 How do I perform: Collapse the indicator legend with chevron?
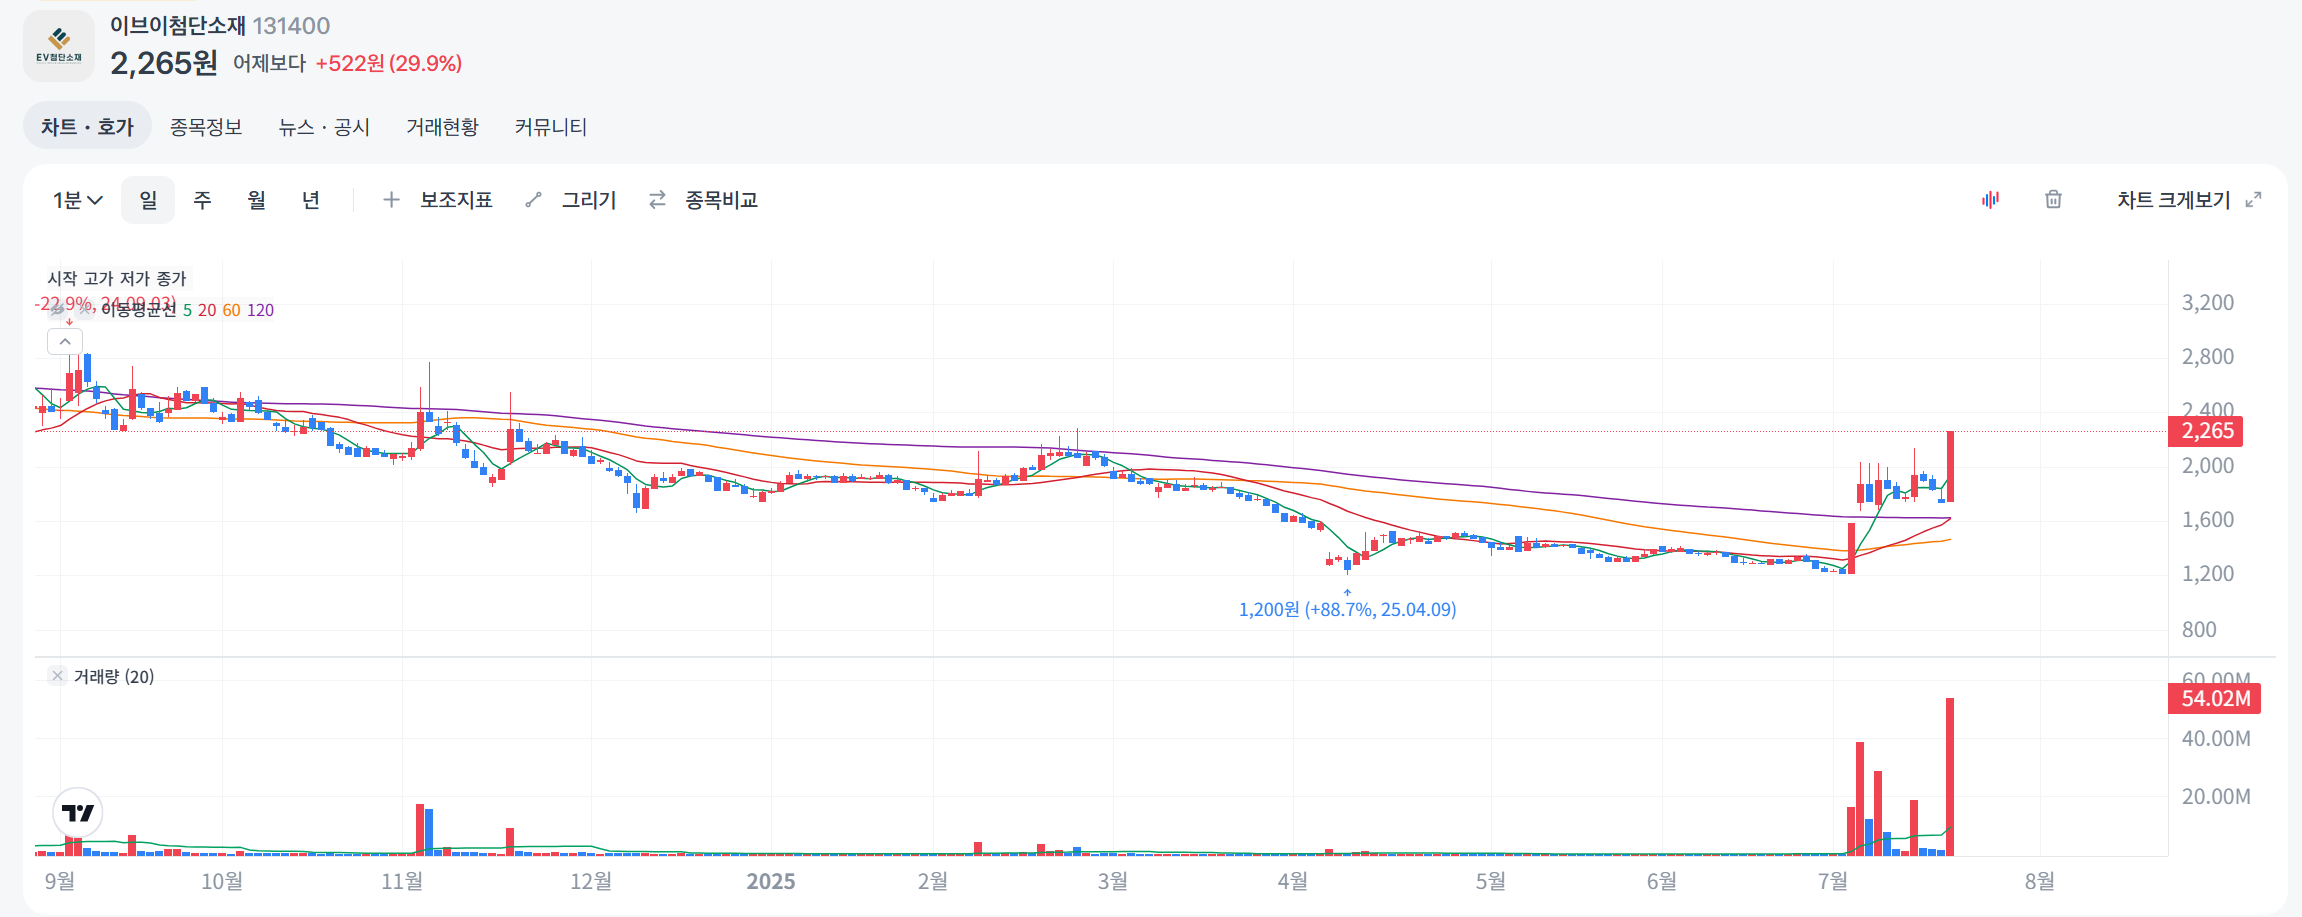(x=65, y=341)
